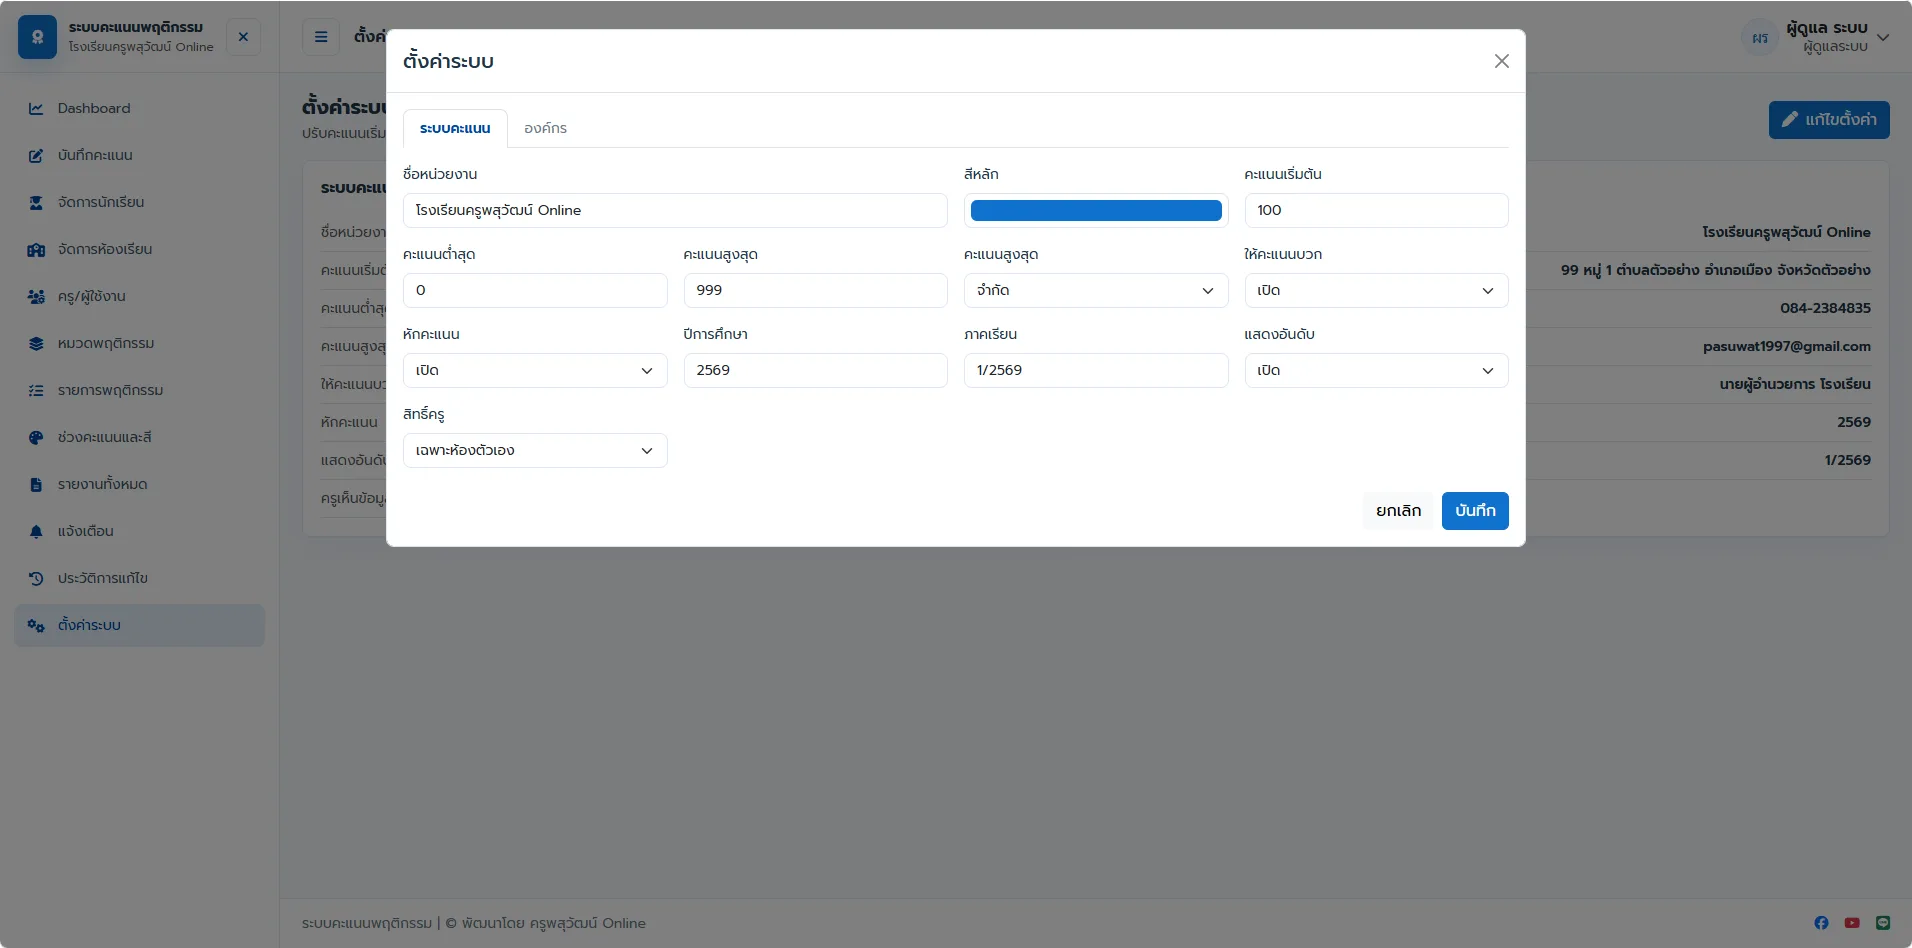This screenshot has width=1912, height=948.
Task: Open the Facebook link icon in footer
Action: point(1821,923)
